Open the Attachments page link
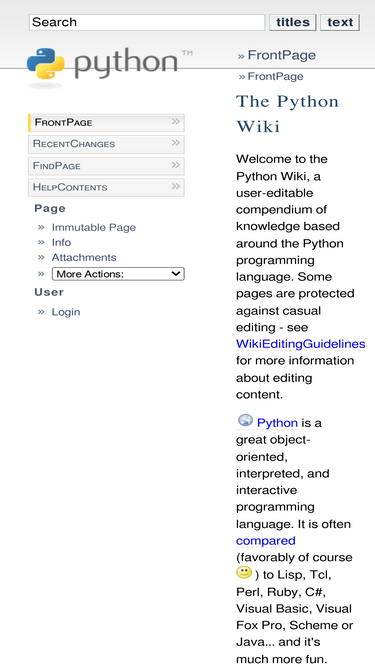The width and height of the screenshot is (375, 667). (84, 257)
